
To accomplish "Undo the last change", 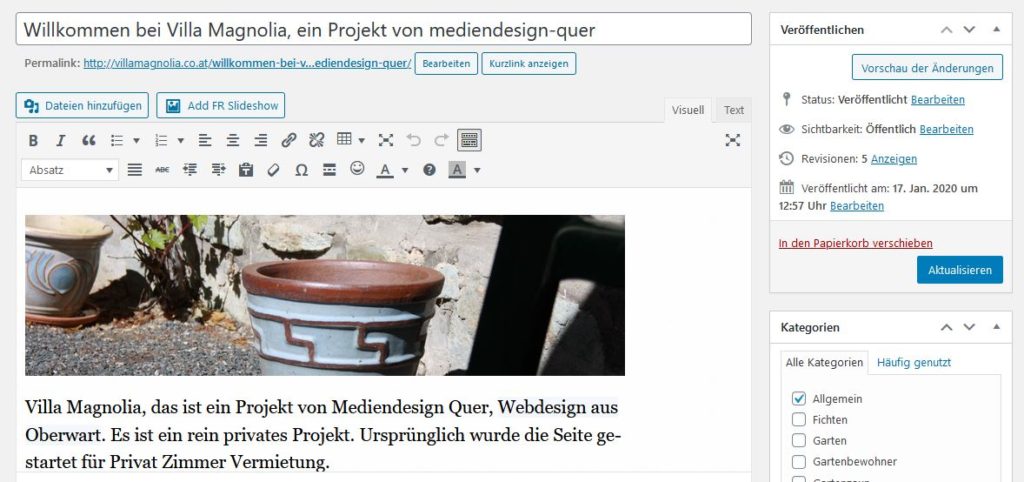I will point(413,140).
